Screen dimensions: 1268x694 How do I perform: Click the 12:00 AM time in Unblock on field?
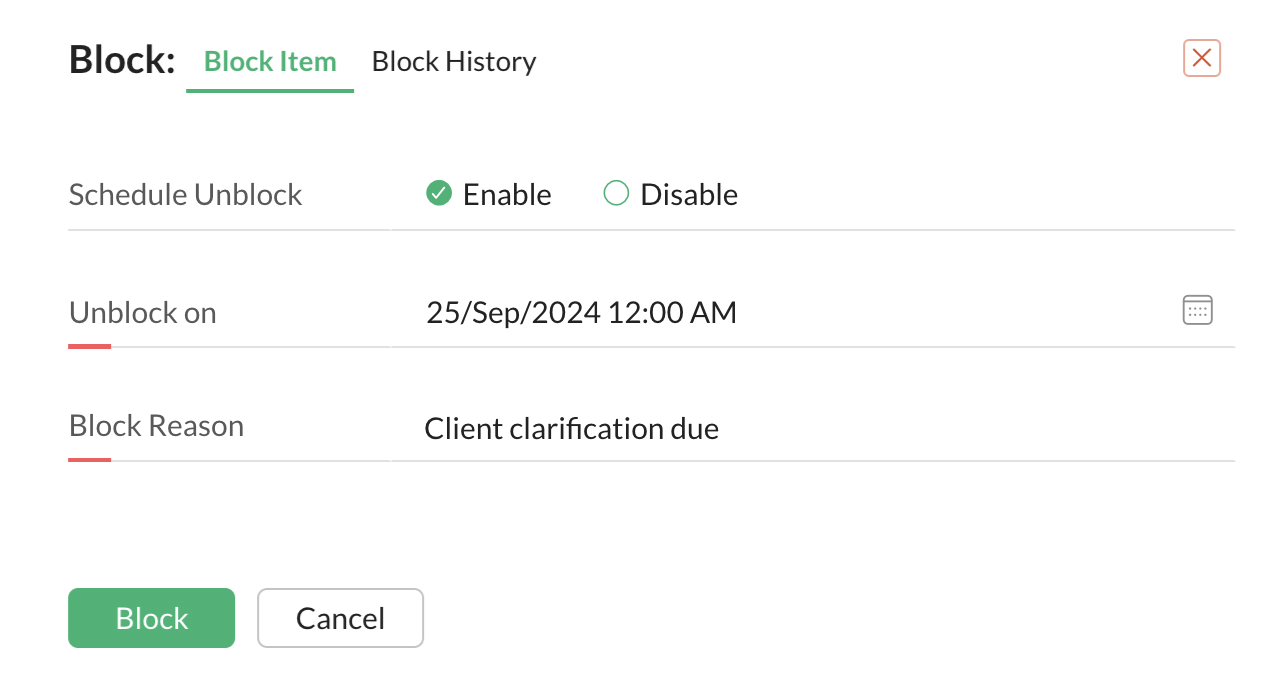(672, 313)
